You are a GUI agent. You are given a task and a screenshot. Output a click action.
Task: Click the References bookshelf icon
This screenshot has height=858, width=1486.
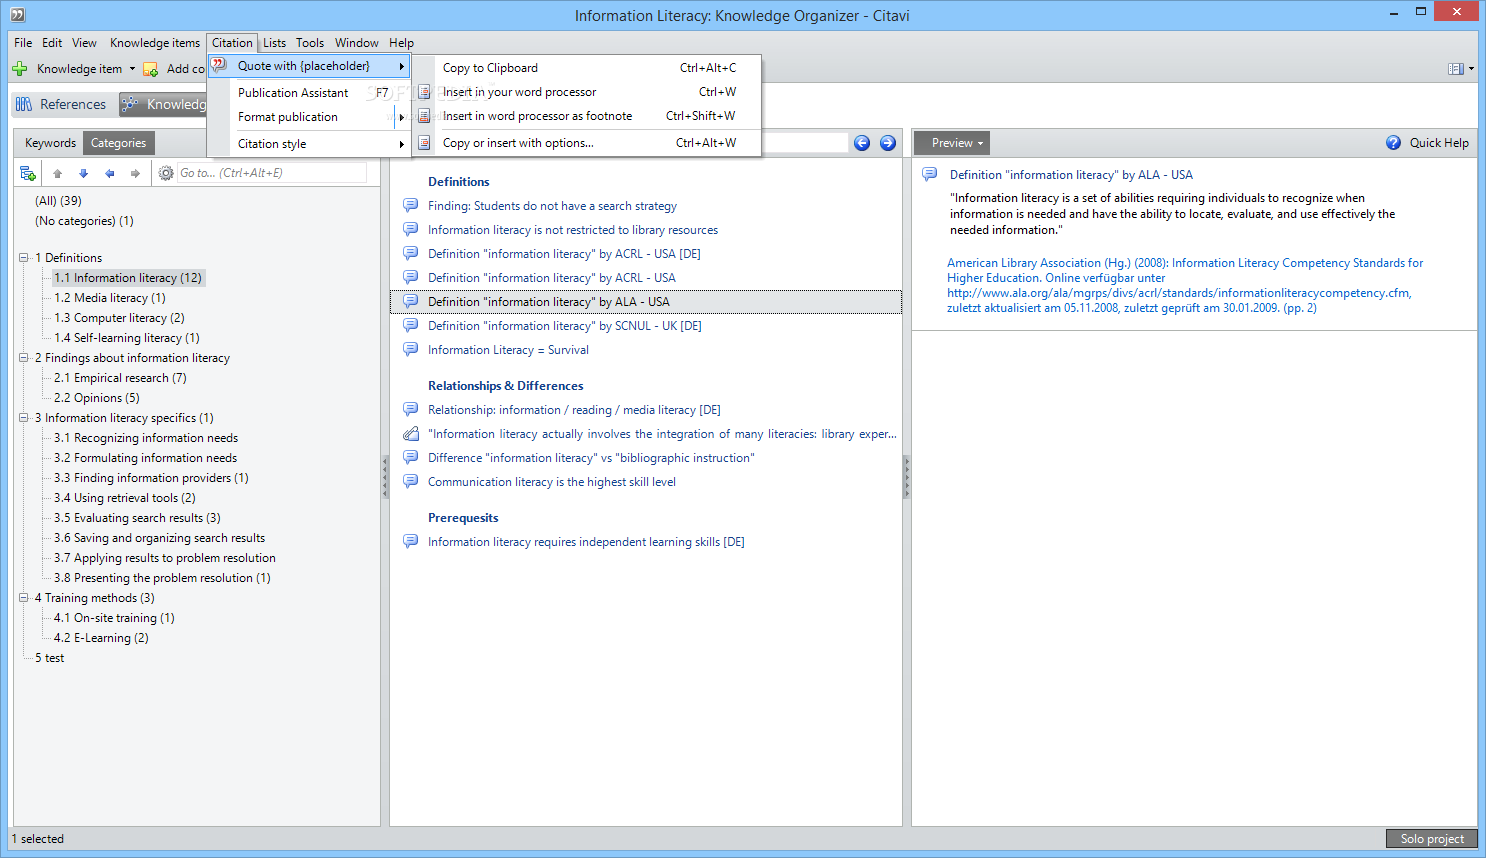pos(24,104)
